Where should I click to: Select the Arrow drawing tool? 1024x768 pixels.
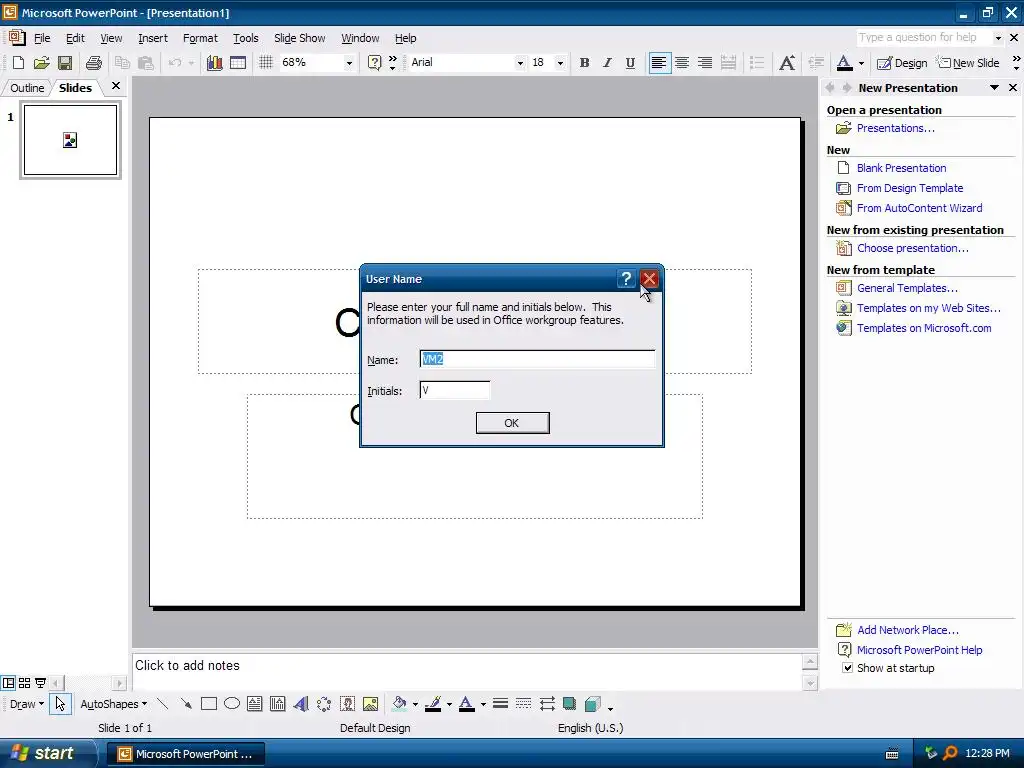186,703
